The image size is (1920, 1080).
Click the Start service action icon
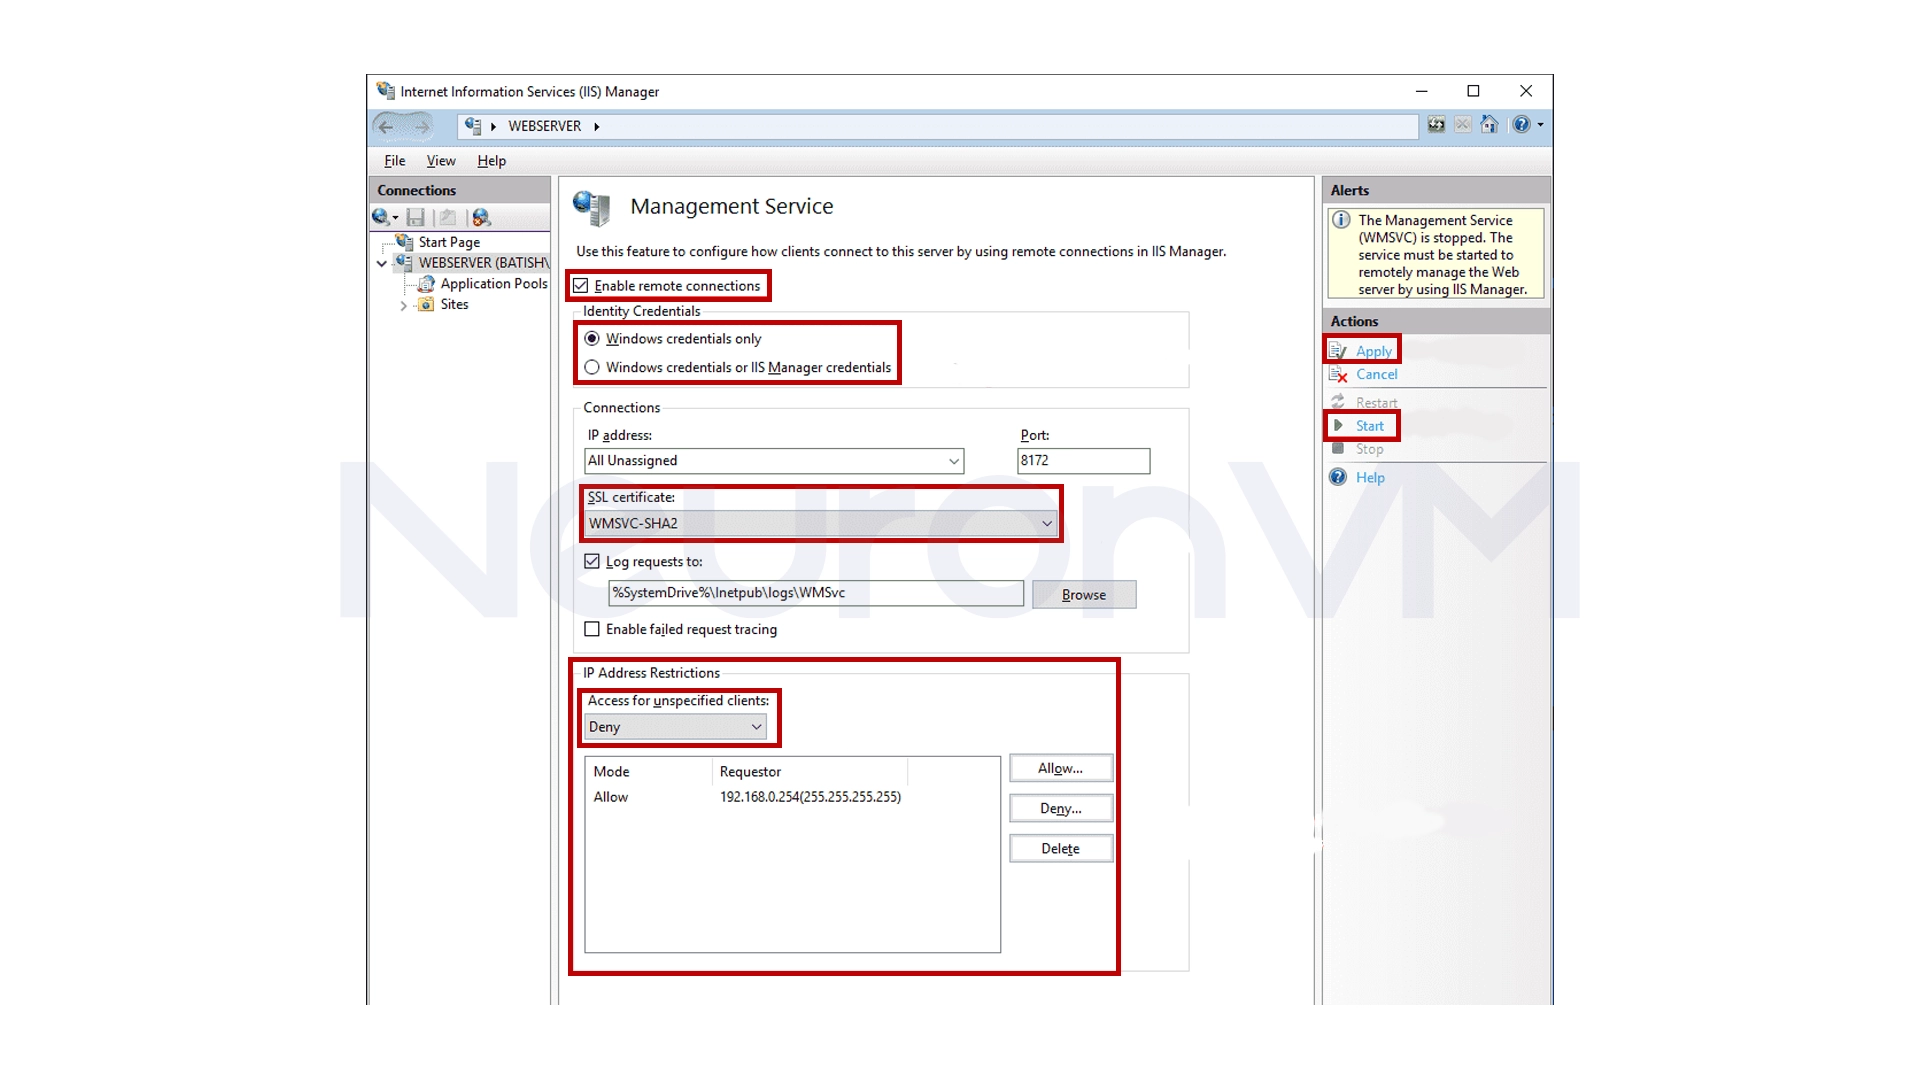tap(1338, 426)
